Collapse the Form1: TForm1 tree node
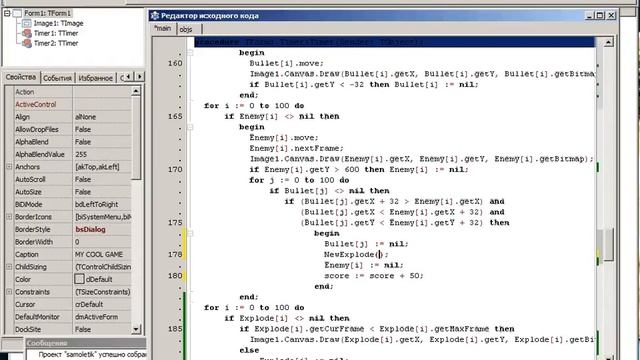The width and height of the screenshot is (640, 360). [x=7, y=13]
